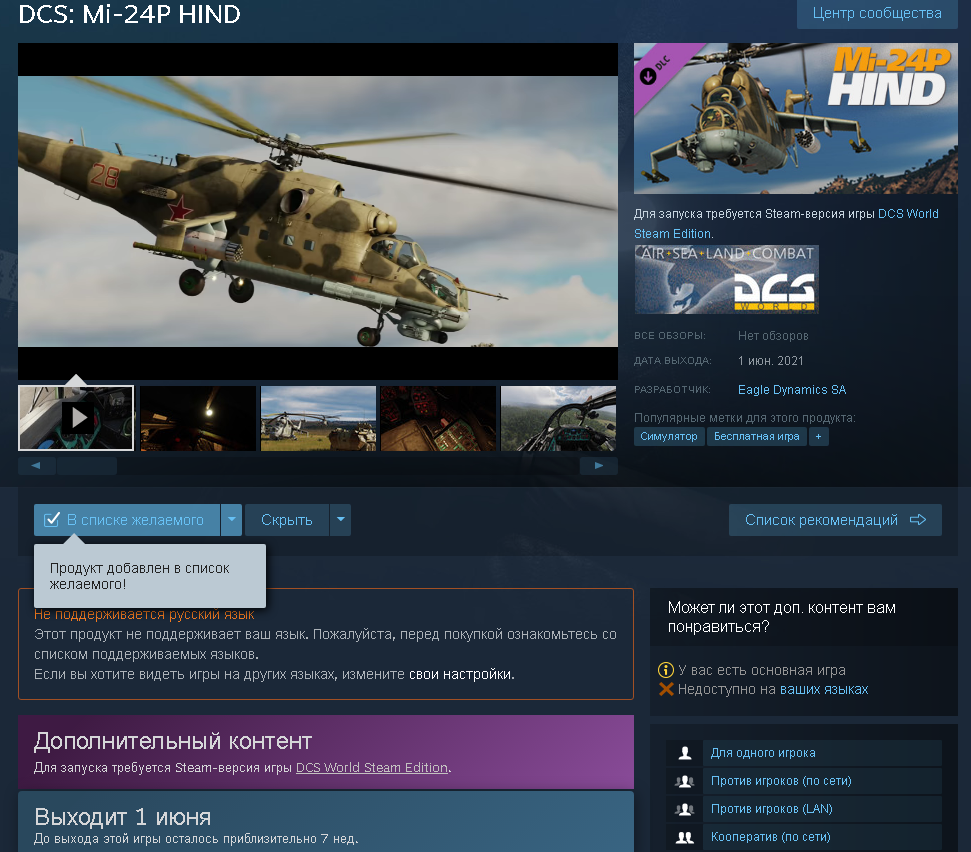Add a new tag with the plus button

click(x=818, y=437)
